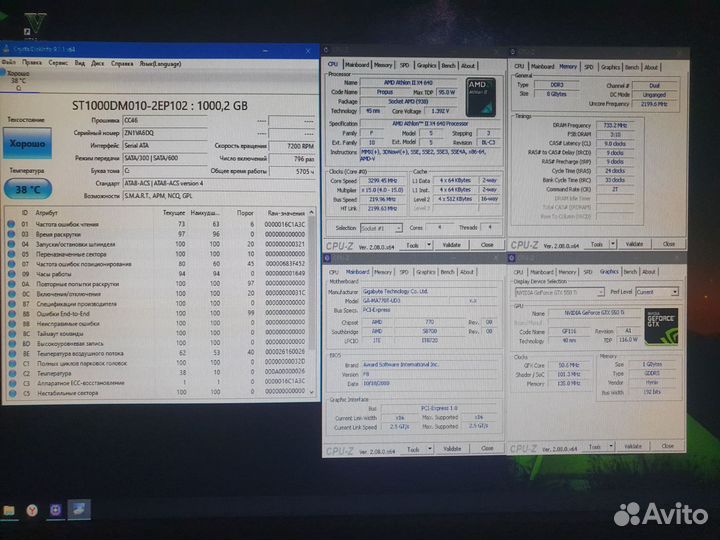Open the Справка menu in CrystalDiskInfo

[x=122, y=64]
